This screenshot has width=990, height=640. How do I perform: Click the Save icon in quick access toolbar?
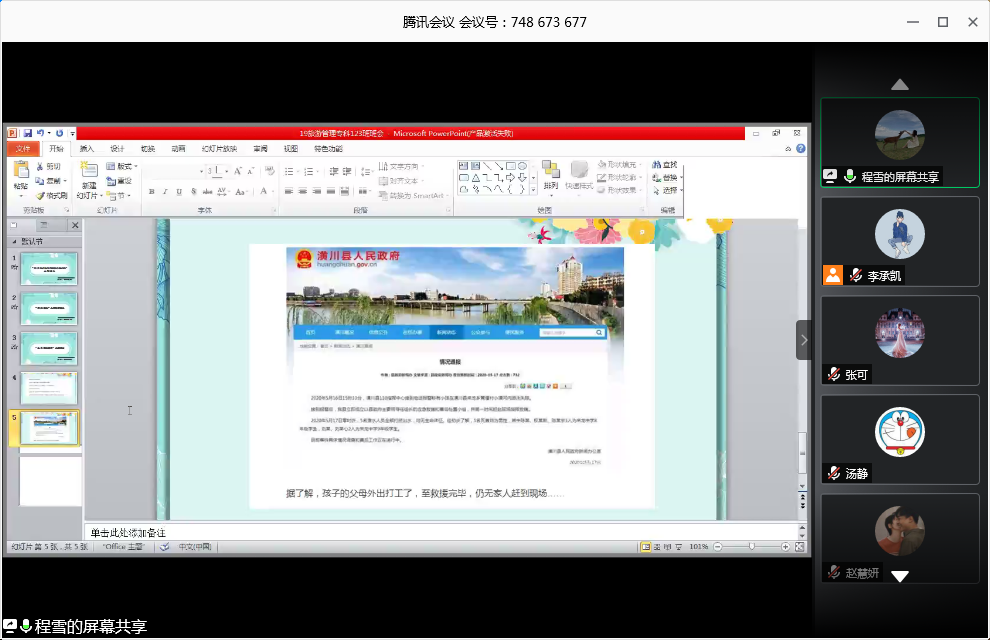click(27, 133)
